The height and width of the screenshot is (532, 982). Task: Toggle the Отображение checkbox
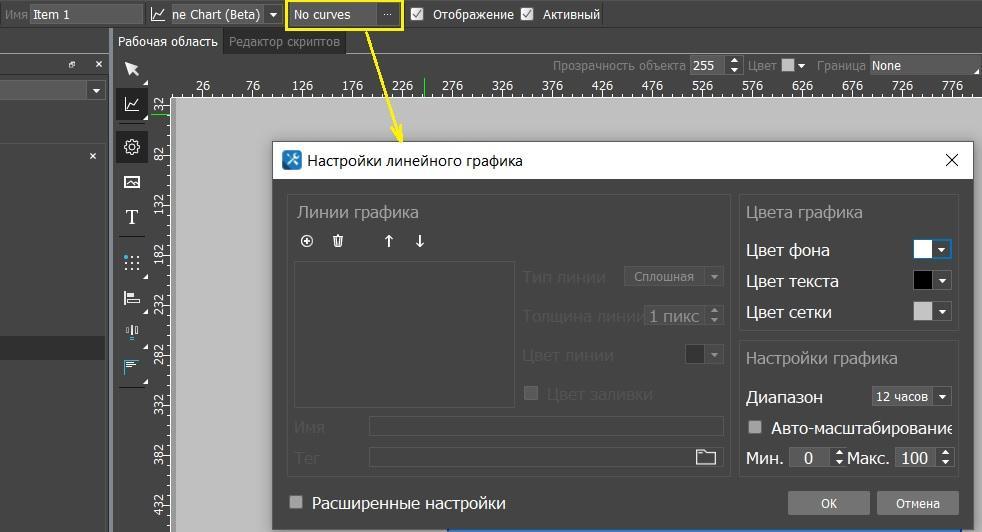tap(417, 15)
